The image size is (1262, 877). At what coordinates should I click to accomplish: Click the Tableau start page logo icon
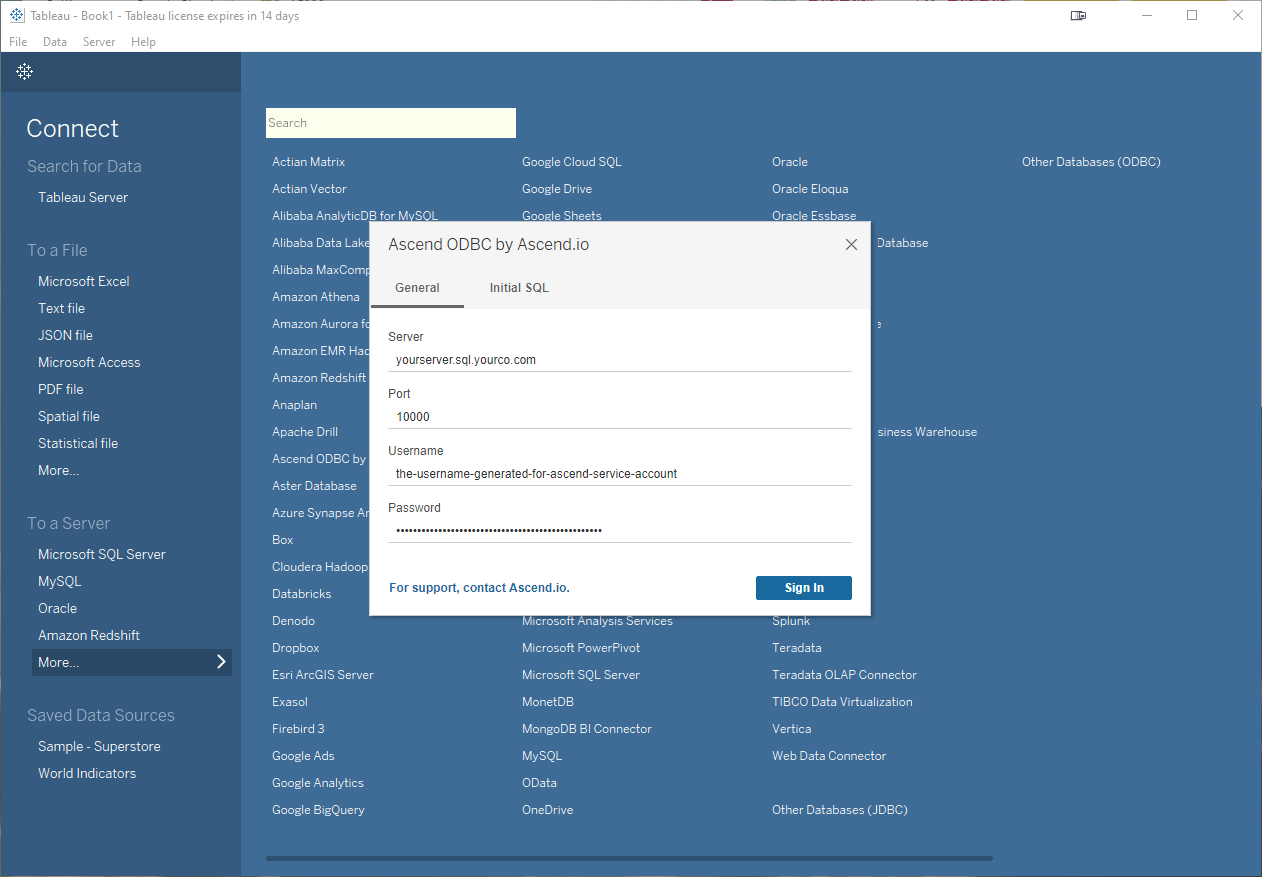coord(25,72)
